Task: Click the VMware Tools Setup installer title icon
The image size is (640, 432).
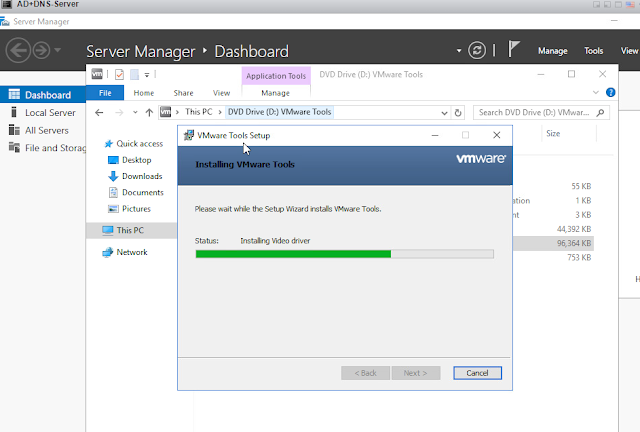Action: (x=189, y=135)
